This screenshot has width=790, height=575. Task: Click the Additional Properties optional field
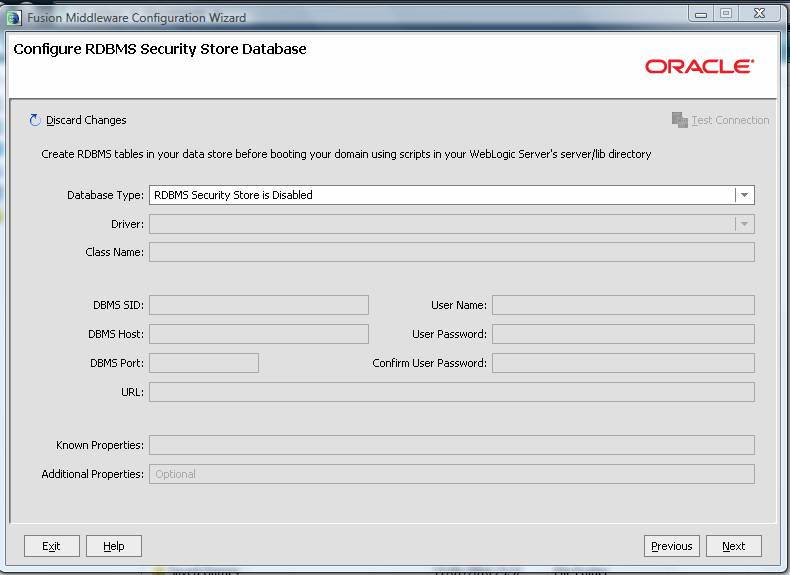pyautogui.click(x=451, y=474)
